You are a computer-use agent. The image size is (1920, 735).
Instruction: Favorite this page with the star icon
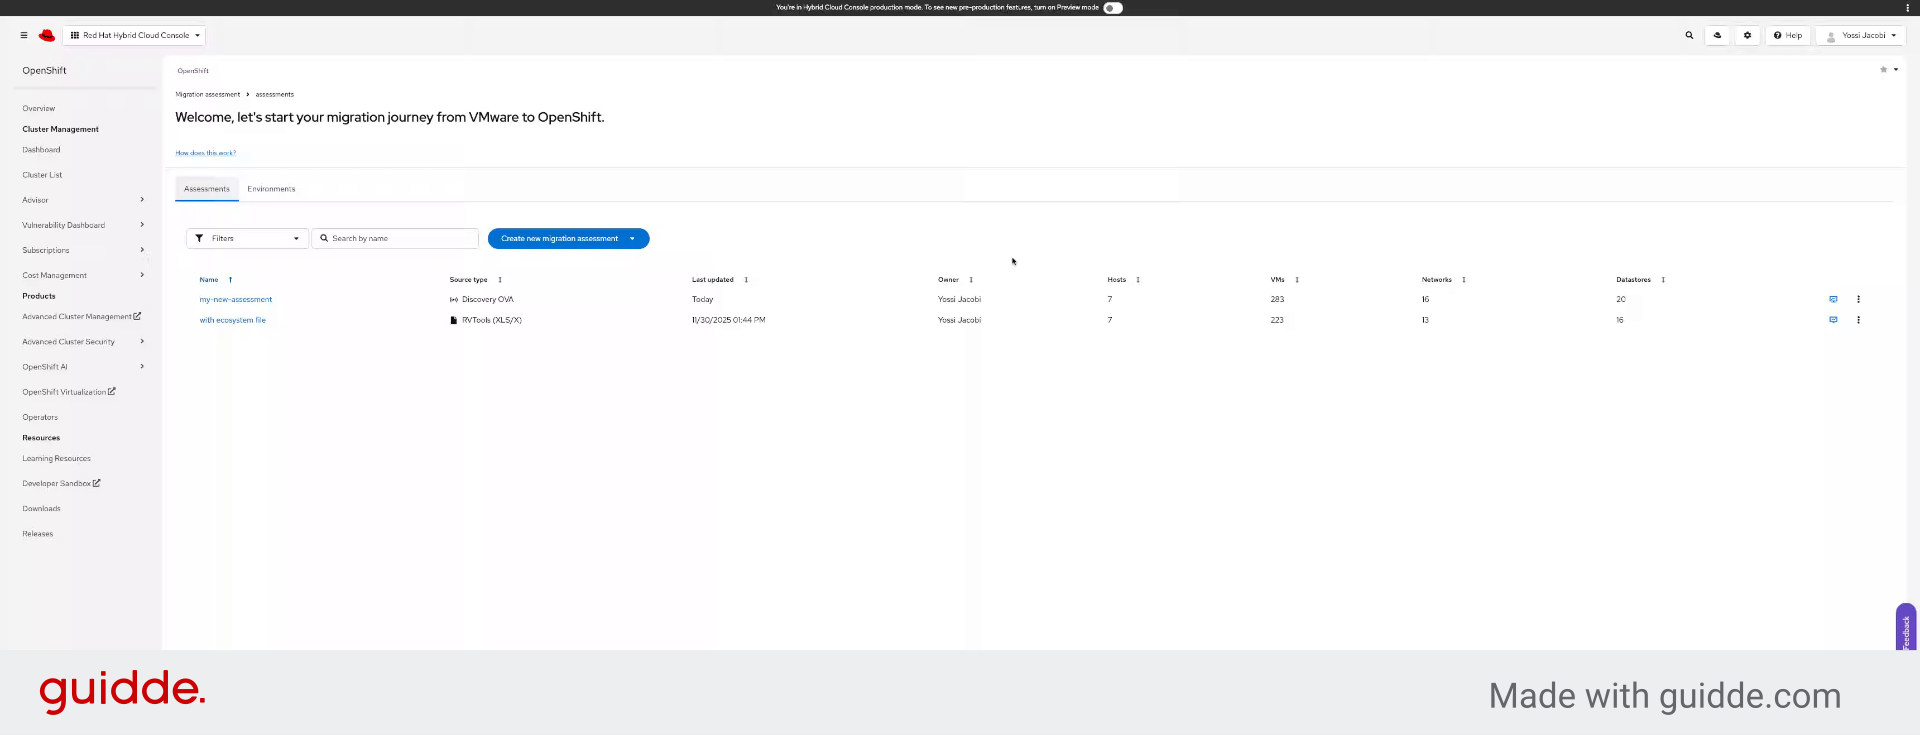[1883, 70]
